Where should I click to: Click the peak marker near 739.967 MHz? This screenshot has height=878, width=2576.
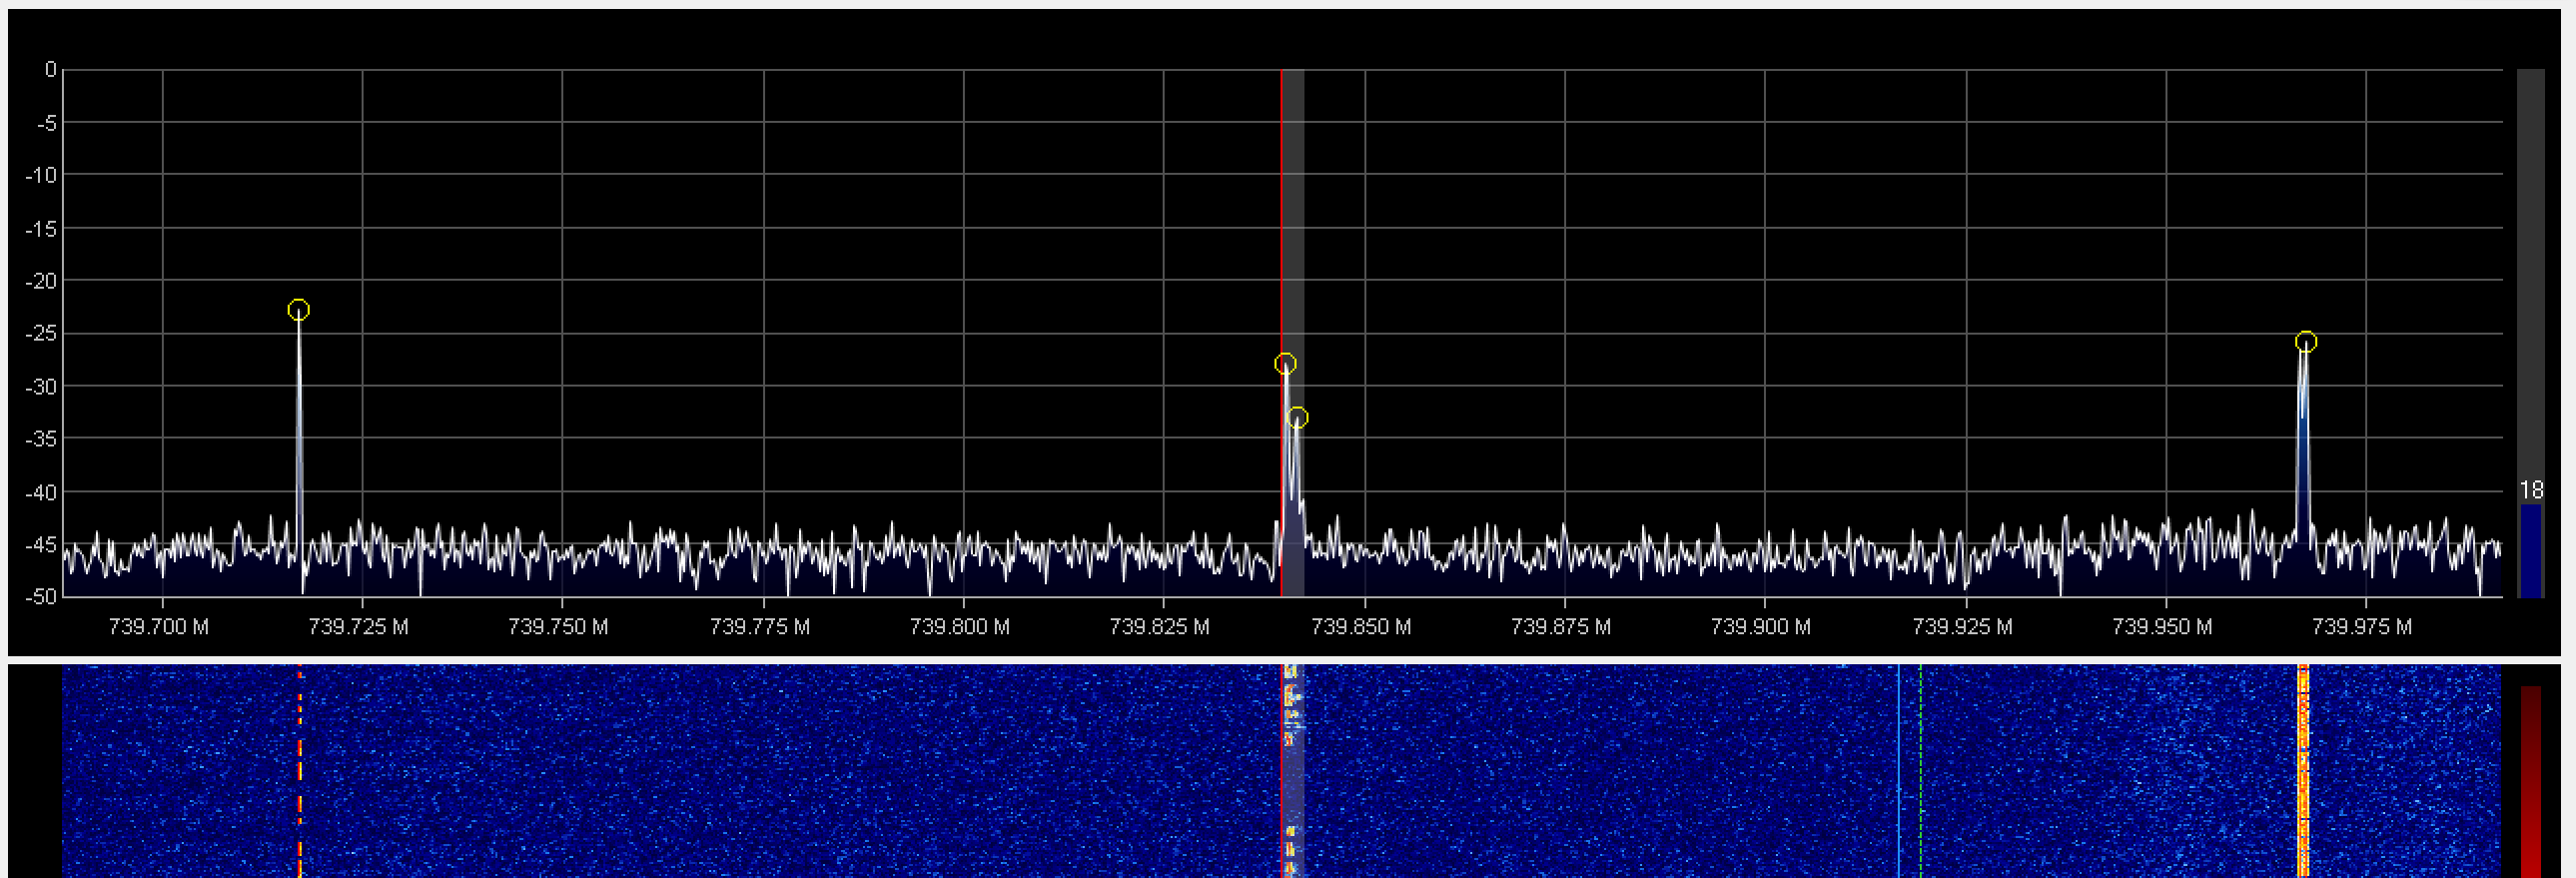pyautogui.click(x=2305, y=342)
